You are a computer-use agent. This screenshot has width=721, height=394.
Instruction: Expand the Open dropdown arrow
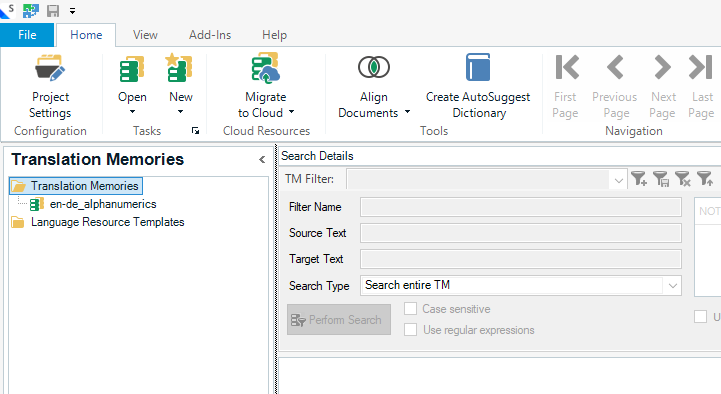coord(132,112)
